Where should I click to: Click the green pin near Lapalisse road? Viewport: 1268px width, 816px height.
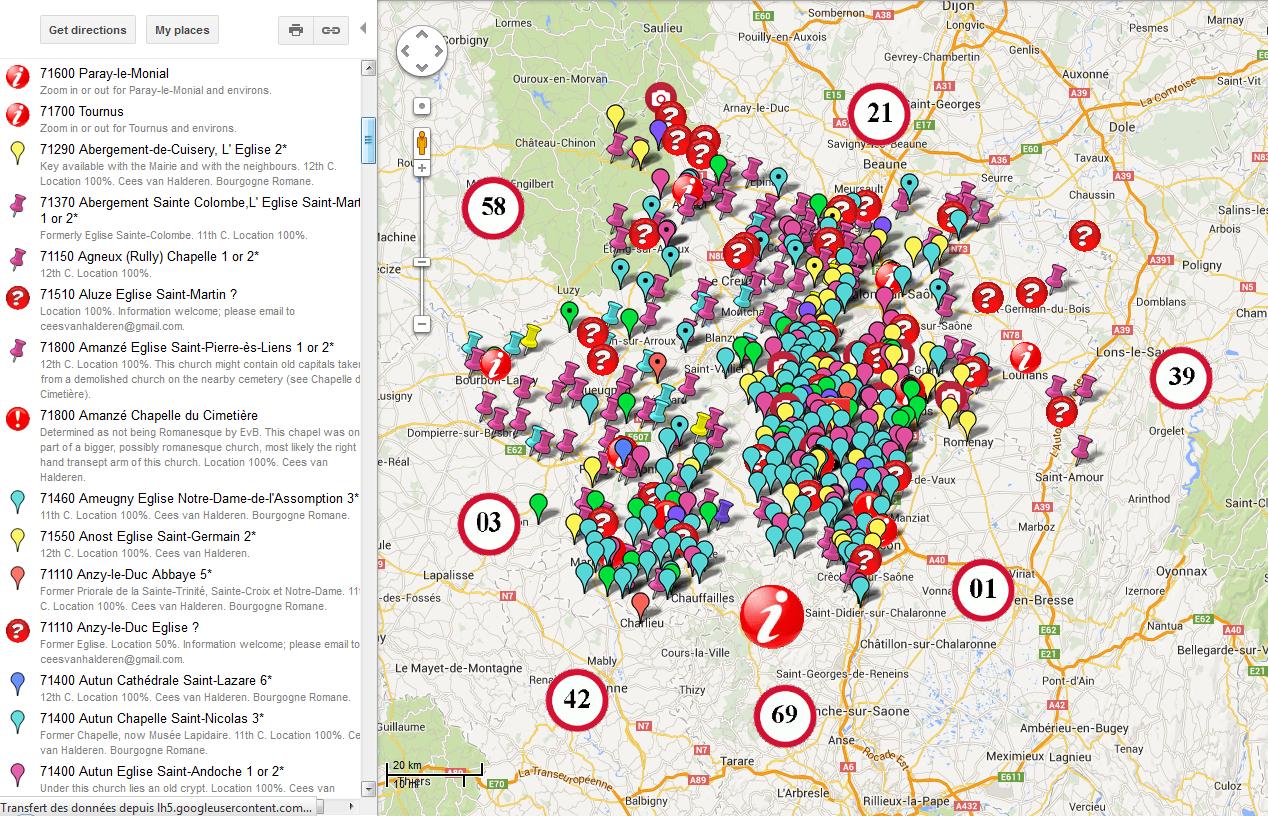coord(538,506)
